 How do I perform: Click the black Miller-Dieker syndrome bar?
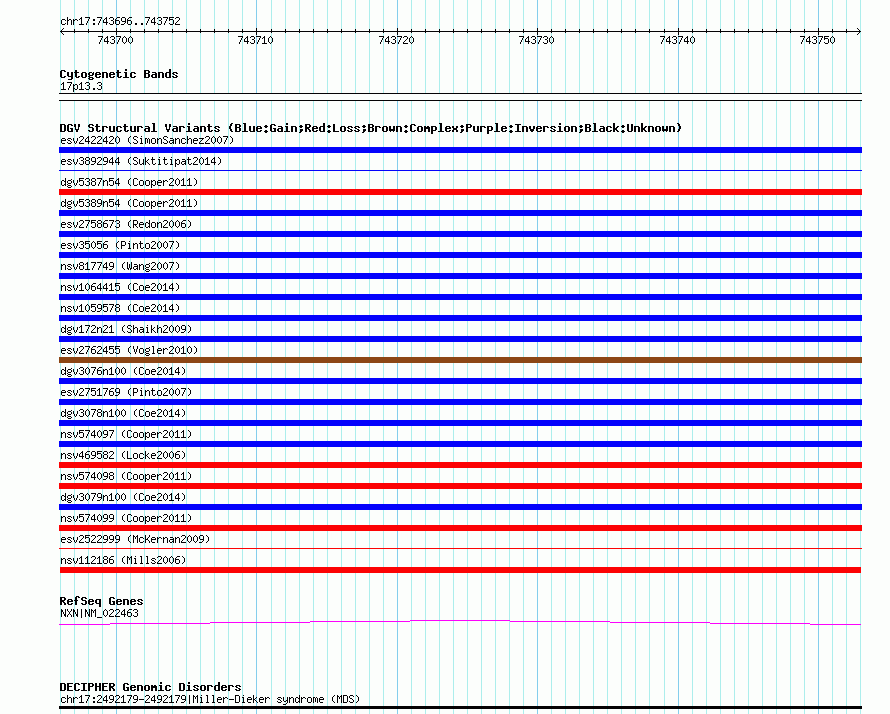tap(460, 708)
